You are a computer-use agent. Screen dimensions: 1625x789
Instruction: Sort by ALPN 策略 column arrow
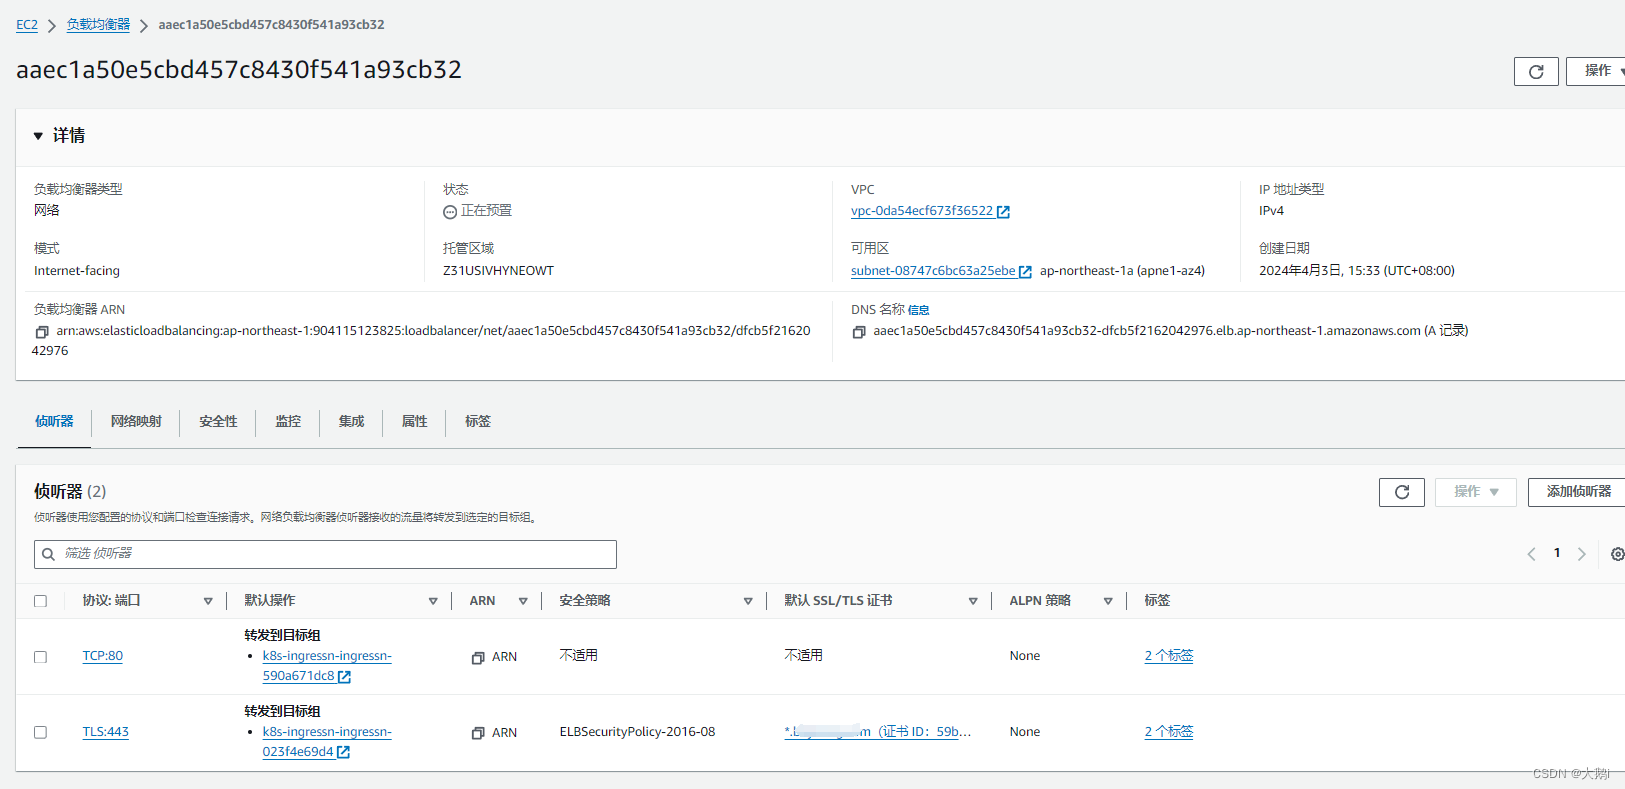pyautogui.click(x=1108, y=601)
